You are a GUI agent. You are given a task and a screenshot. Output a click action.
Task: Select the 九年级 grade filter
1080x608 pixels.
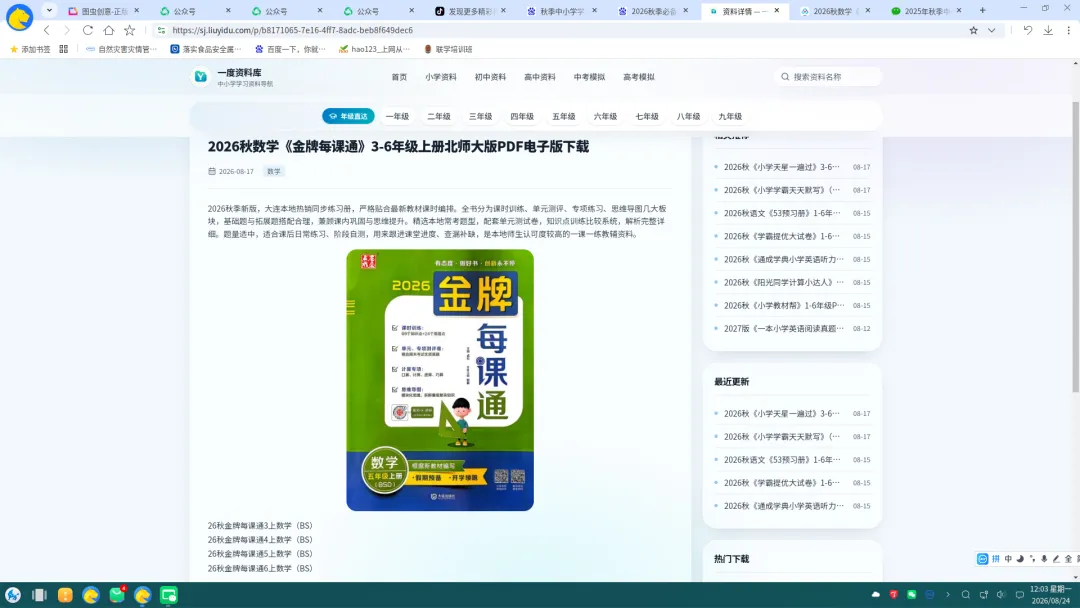(730, 116)
